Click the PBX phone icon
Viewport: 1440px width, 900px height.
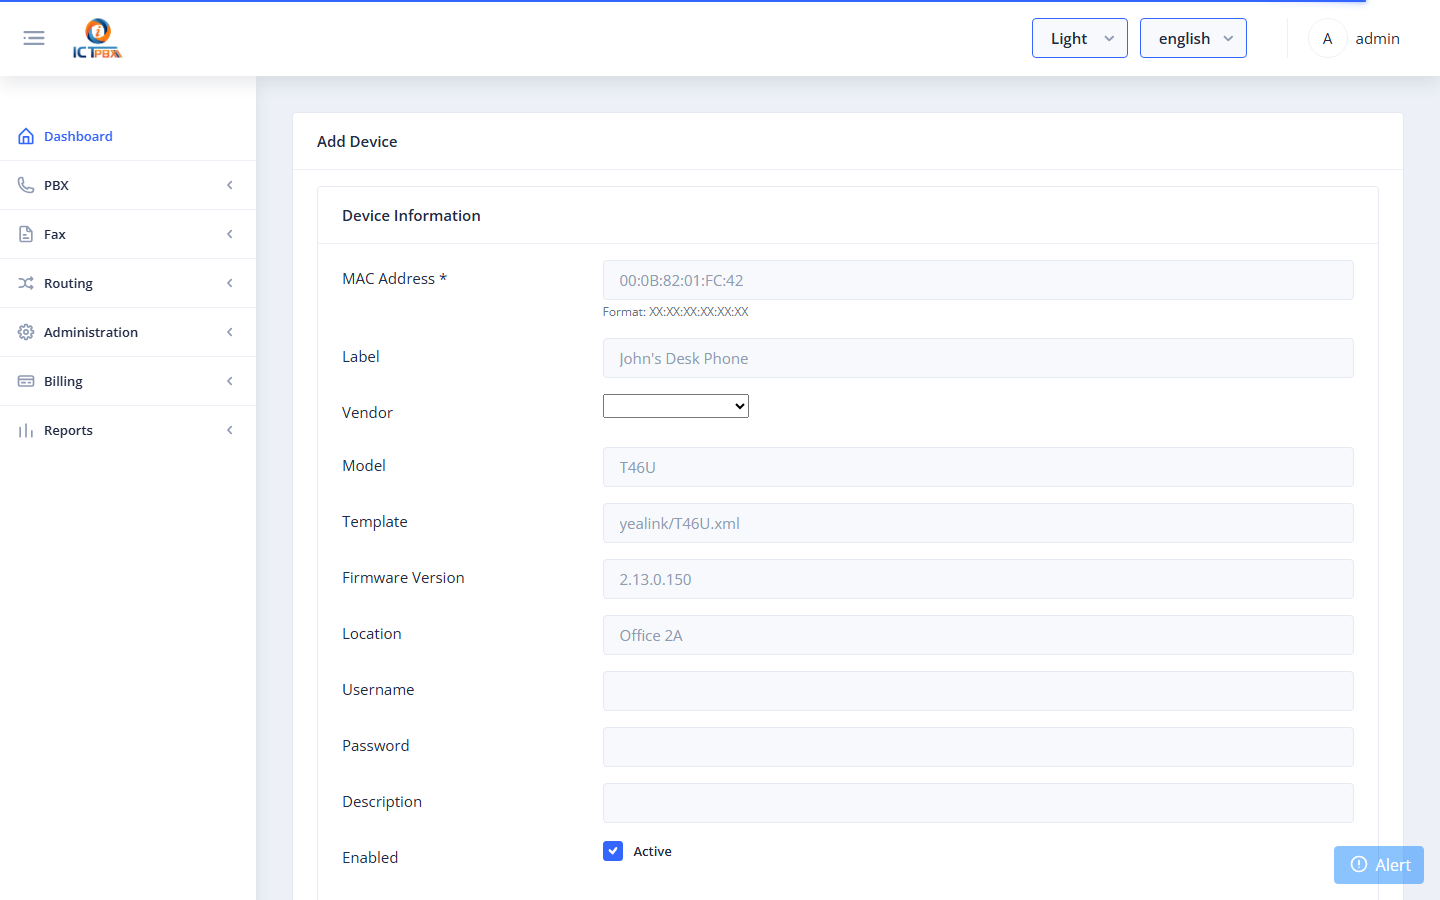(x=26, y=185)
